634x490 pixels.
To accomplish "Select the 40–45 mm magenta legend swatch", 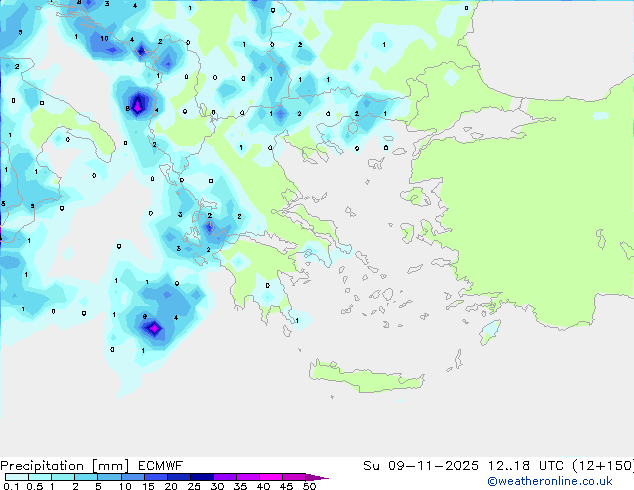I will tap(271, 477).
